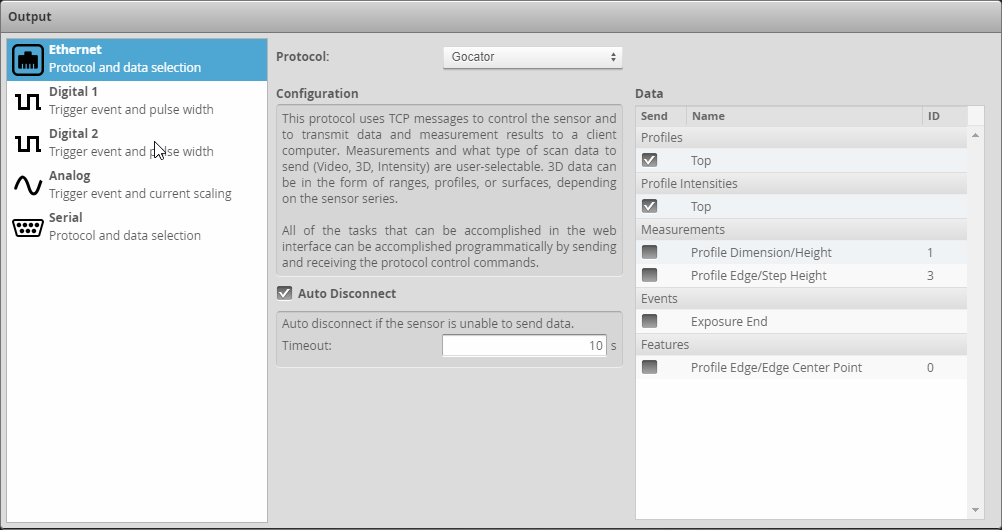
Task: Click the Timeout value input field
Action: [524, 346]
